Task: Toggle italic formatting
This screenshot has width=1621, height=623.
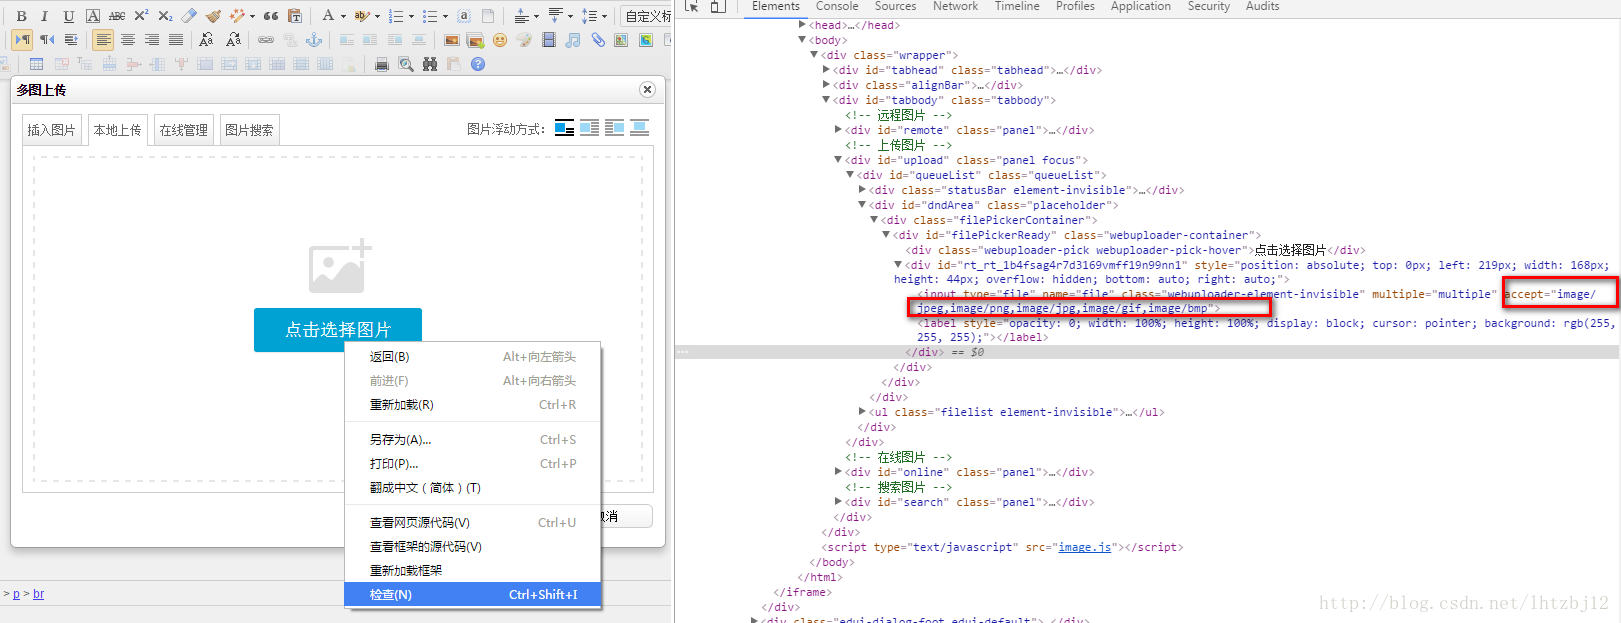Action: (44, 16)
